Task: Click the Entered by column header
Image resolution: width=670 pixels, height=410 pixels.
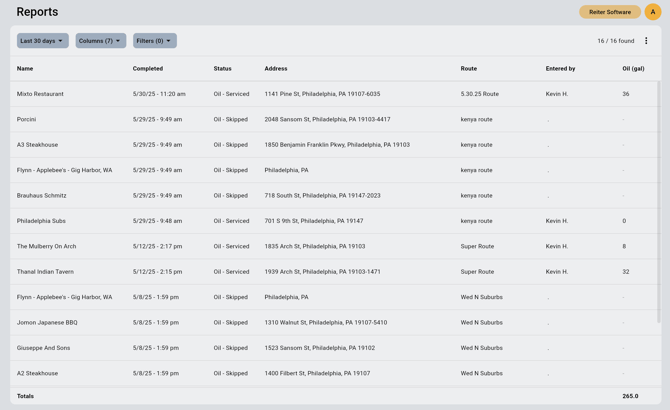Action: click(x=560, y=69)
